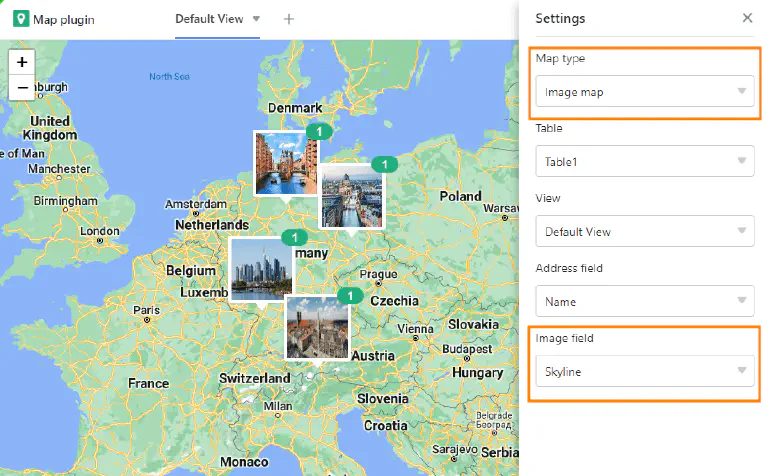Click the Munich town hall image marker
This screenshot has width=768, height=476.
pos(317,327)
